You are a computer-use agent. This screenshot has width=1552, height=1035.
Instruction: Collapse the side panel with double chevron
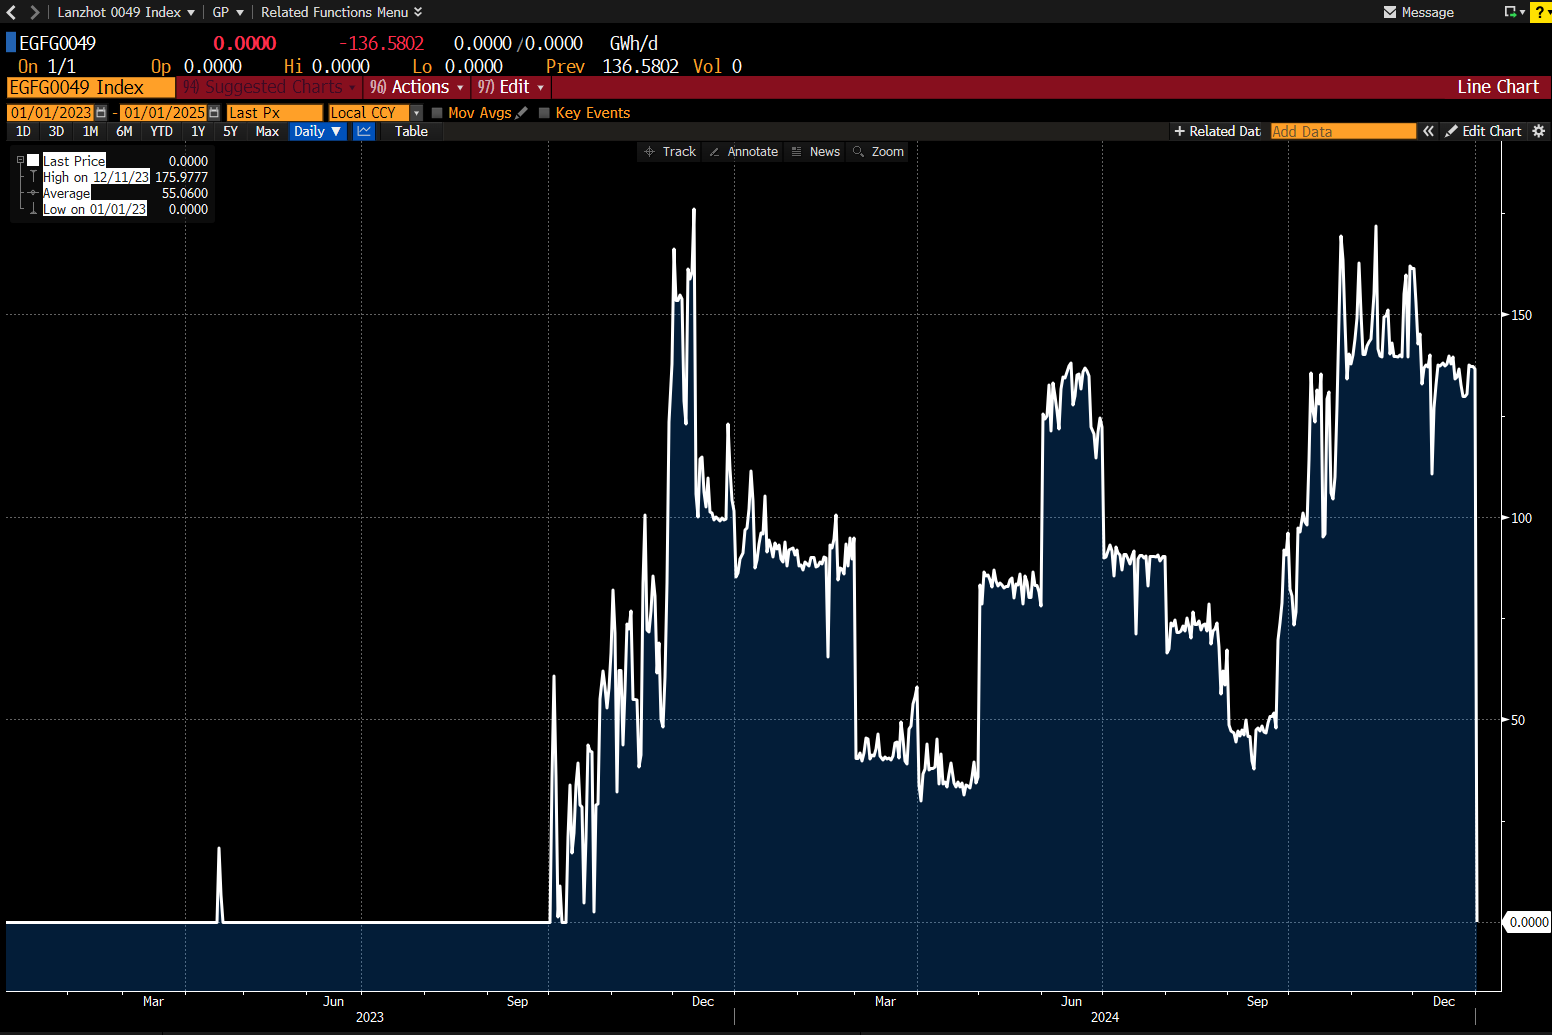point(1428,131)
